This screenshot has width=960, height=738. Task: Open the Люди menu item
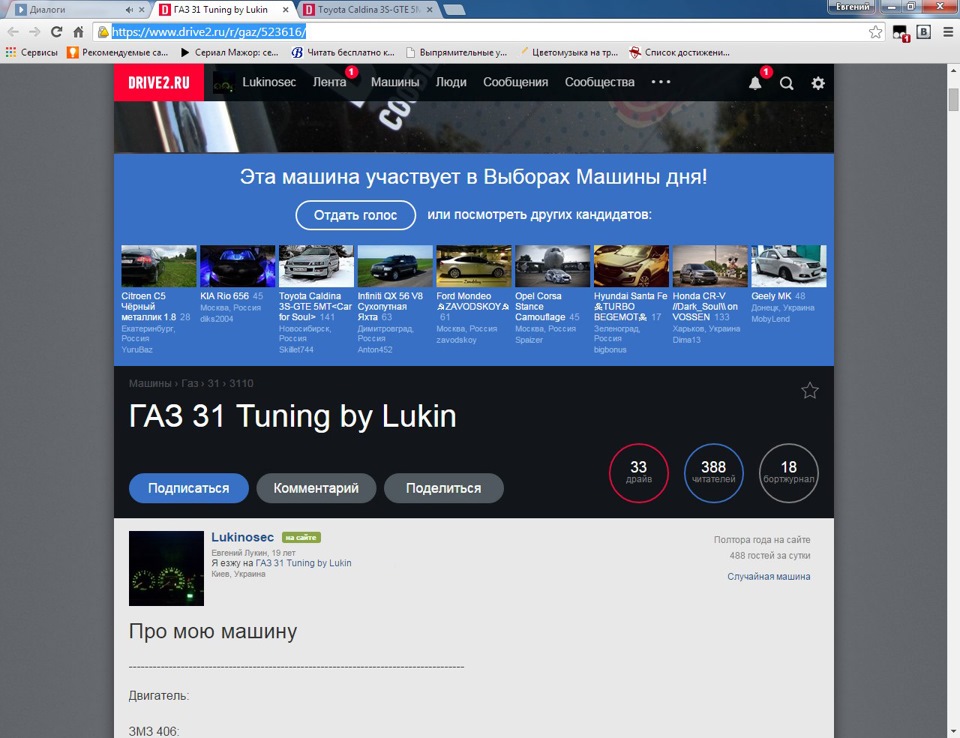coord(451,82)
